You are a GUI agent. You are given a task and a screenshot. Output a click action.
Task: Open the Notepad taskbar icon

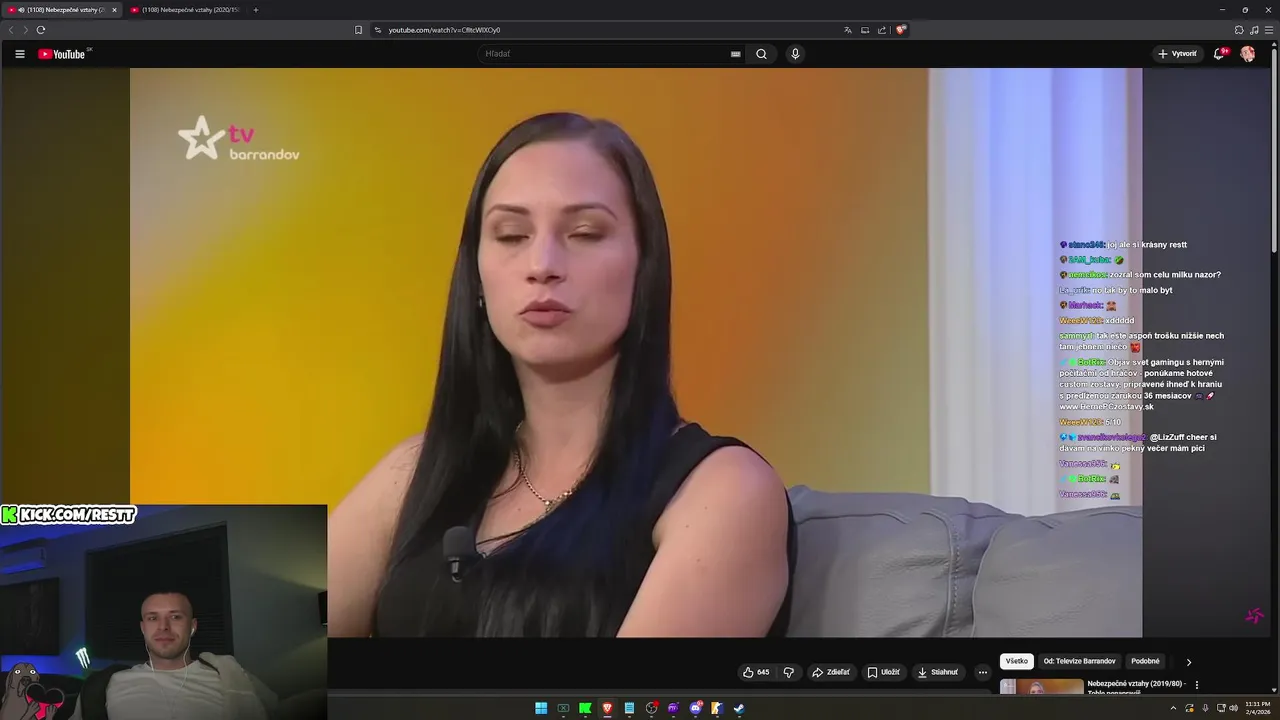[629, 708]
